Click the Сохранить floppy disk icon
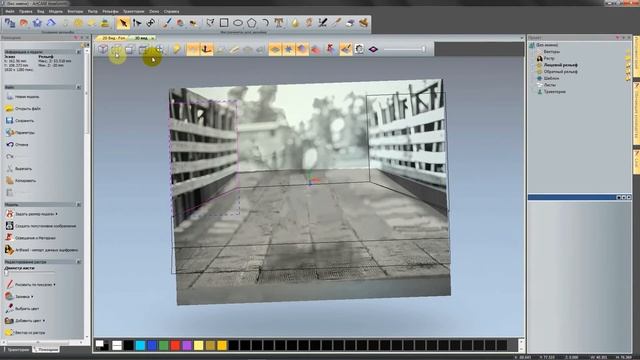This screenshot has width=640, height=360. (9, 120)
